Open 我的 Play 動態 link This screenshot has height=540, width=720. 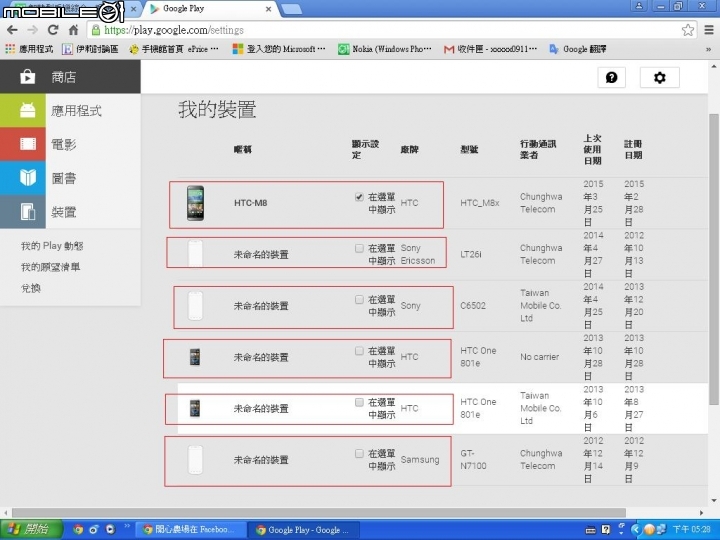[52, 246]
